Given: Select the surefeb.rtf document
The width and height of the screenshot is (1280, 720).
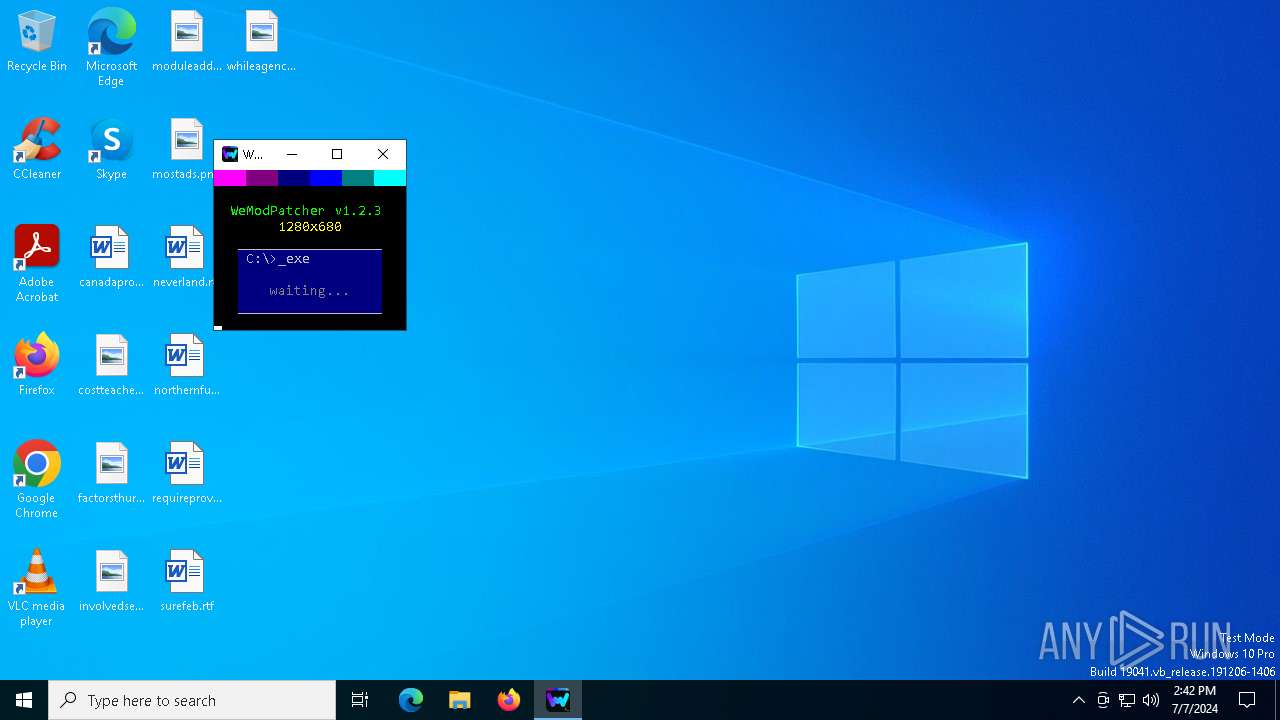Looking at the screenshot, I should (x=186, y=582).
